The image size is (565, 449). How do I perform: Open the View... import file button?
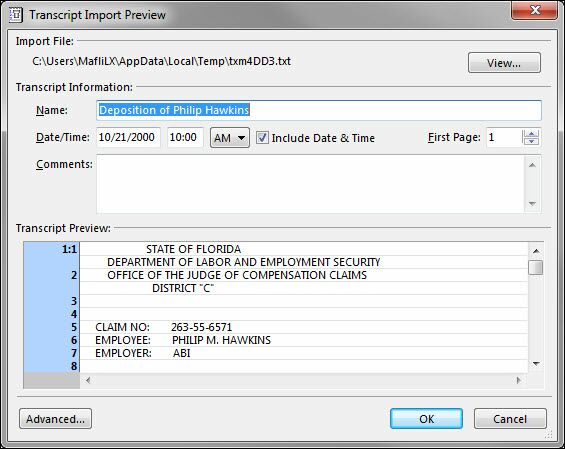[x=504, y=63]
